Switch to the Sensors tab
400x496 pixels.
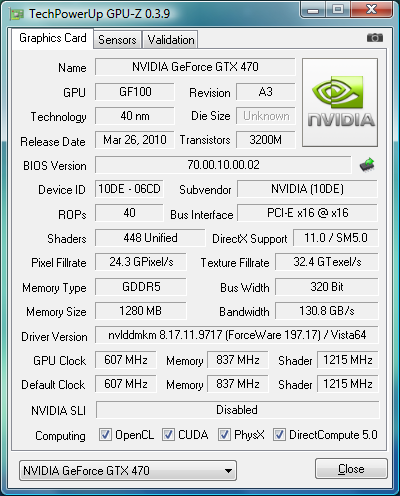117,40
